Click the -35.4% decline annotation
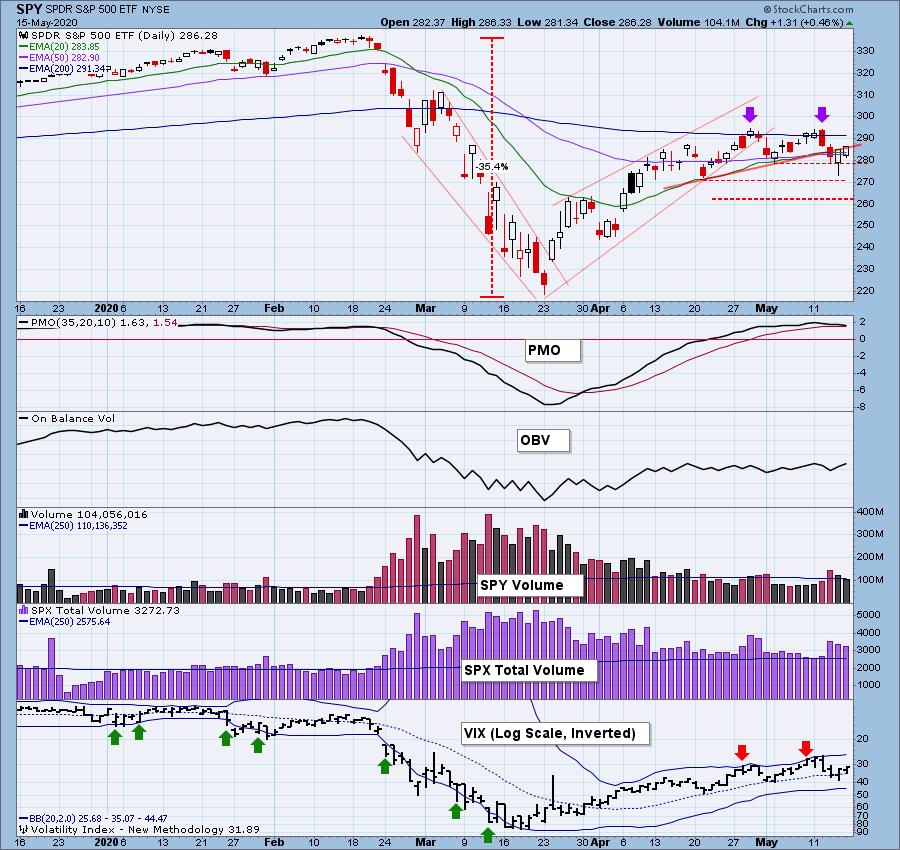 tap(492, 166)
